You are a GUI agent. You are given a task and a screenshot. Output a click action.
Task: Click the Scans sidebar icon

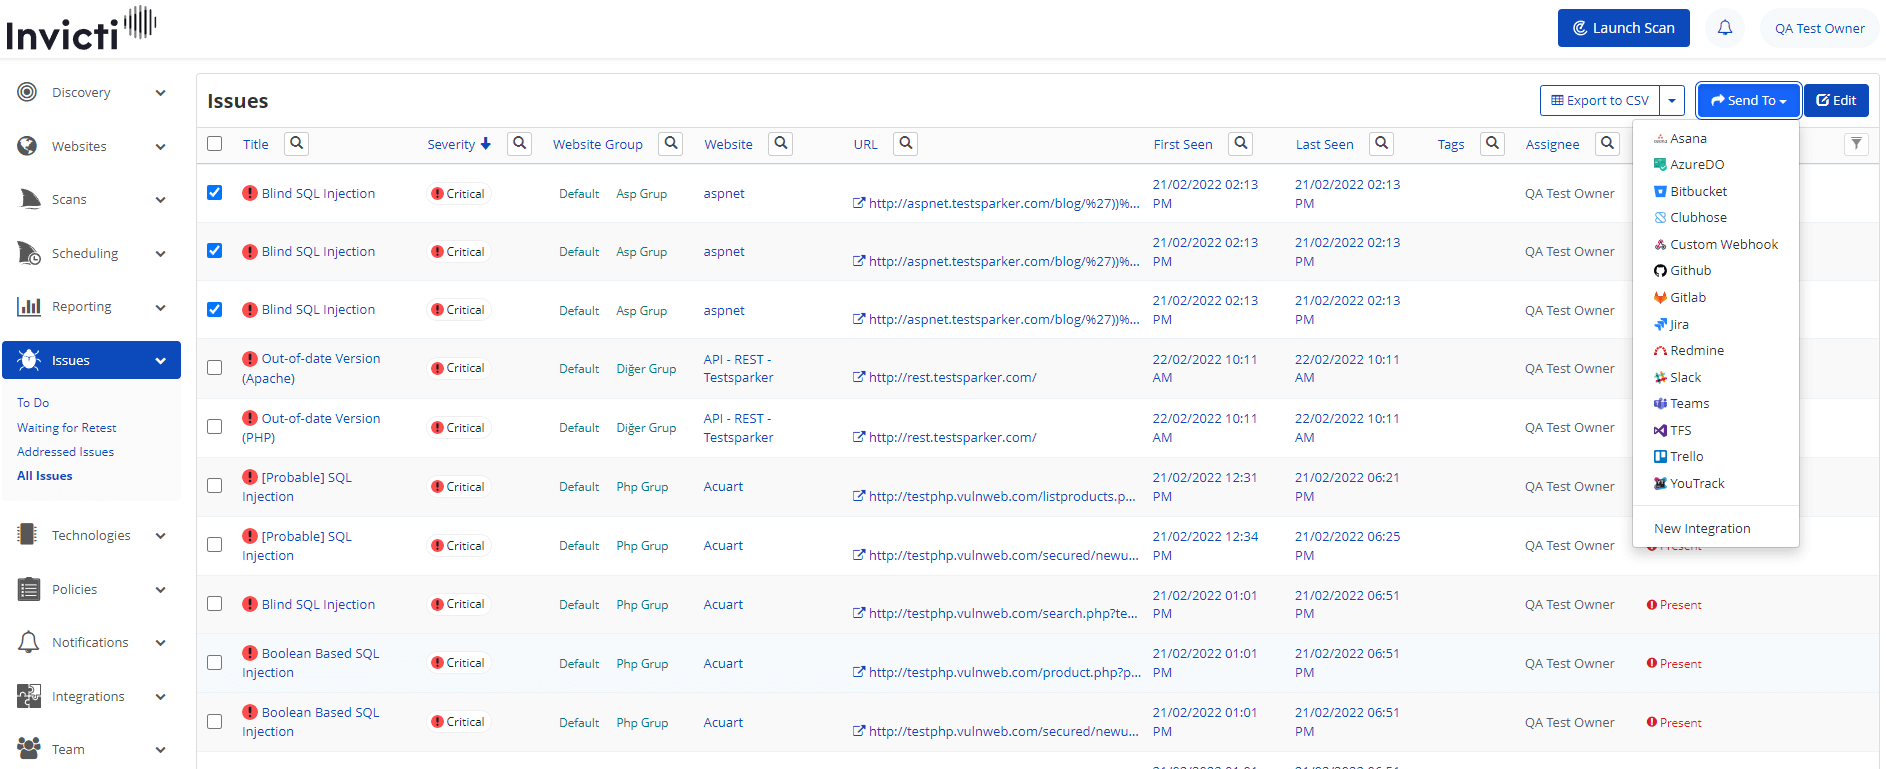click(x=29, y=199)
